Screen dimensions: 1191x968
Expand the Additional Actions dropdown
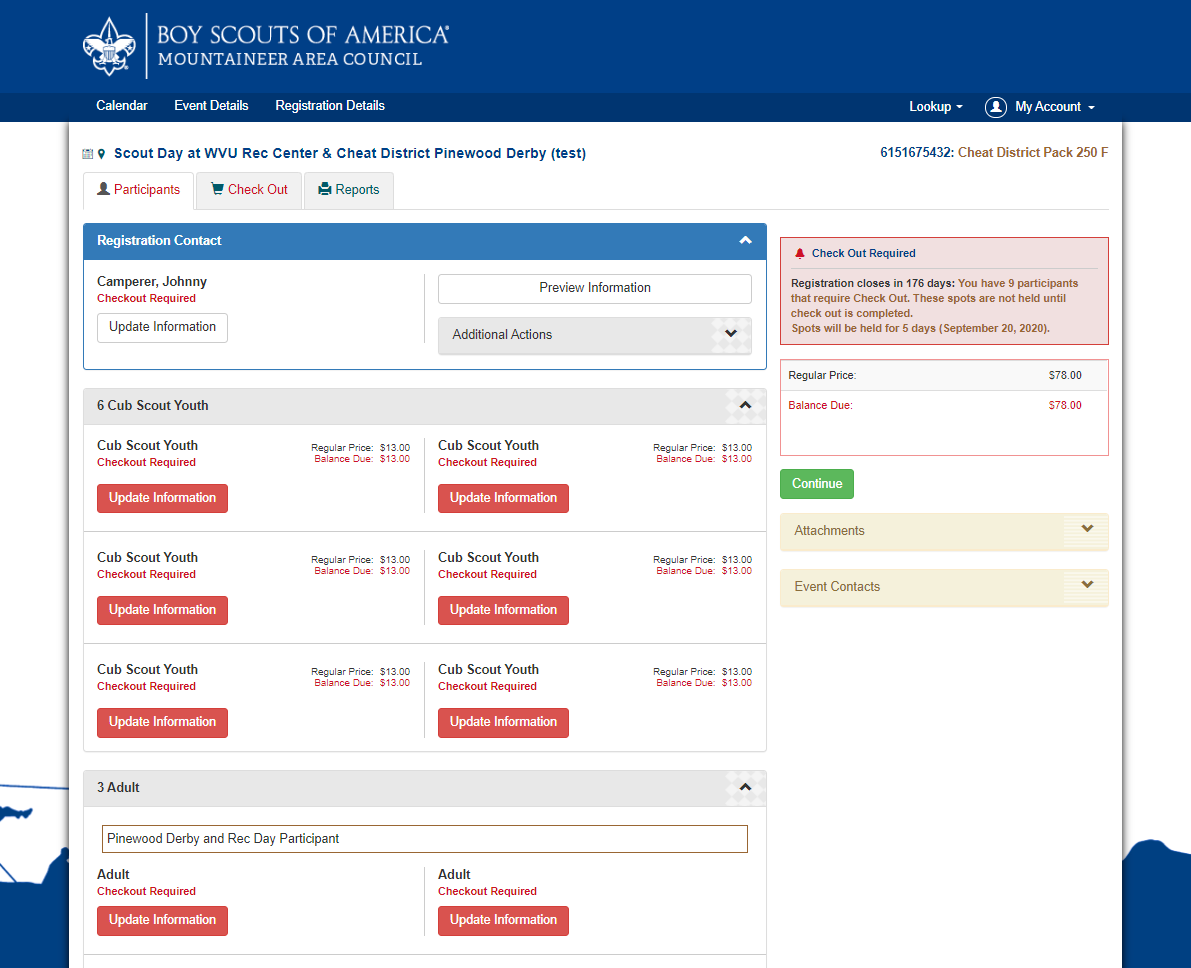coord(595,335)
